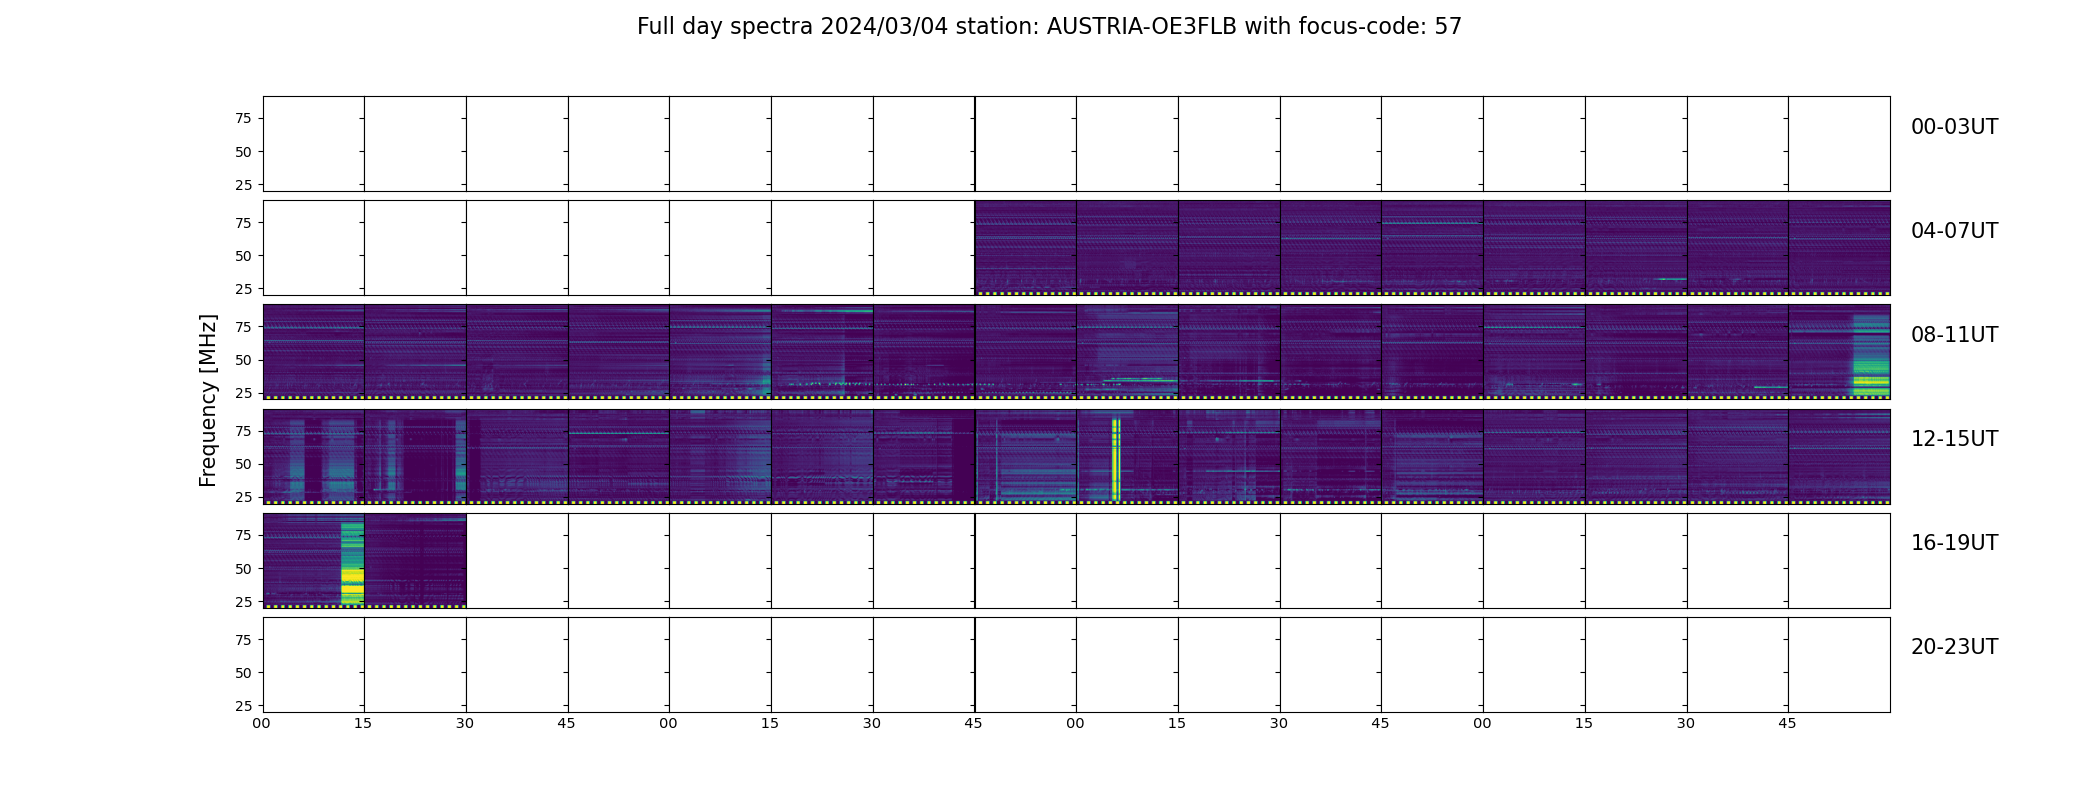Click the second spectrogram panel in the 16-19UT row
Viewport: 2100px width, 800px height.
point(415,561)
